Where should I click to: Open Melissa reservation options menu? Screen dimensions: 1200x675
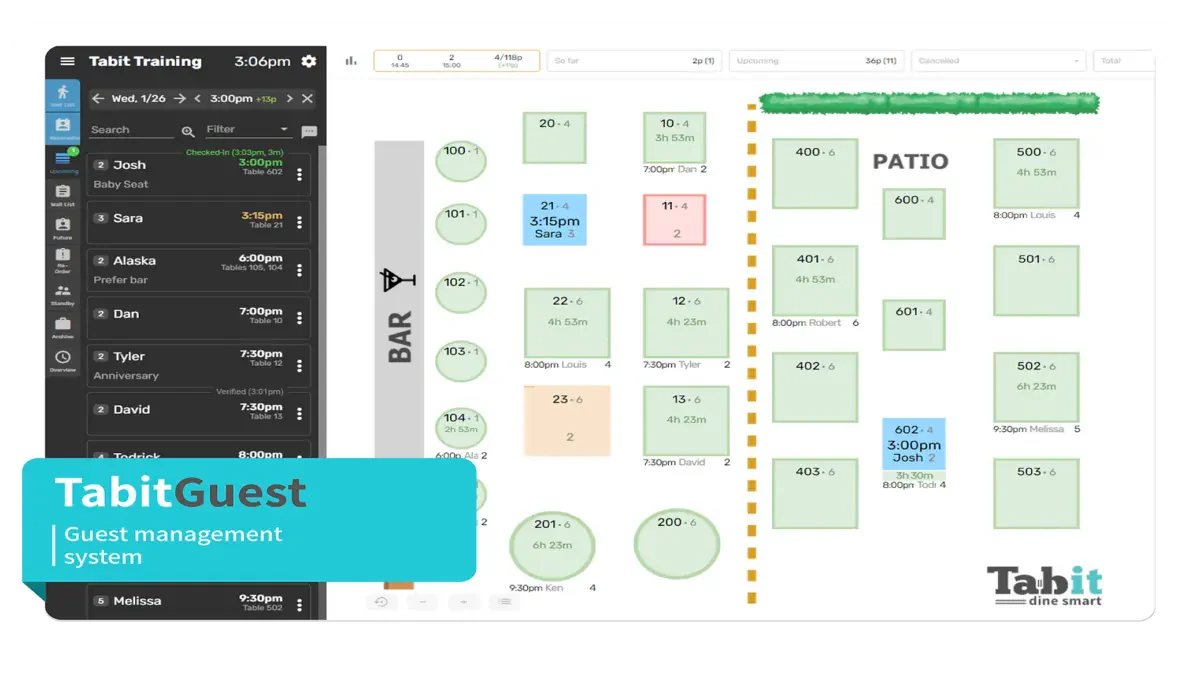[299, 605]
